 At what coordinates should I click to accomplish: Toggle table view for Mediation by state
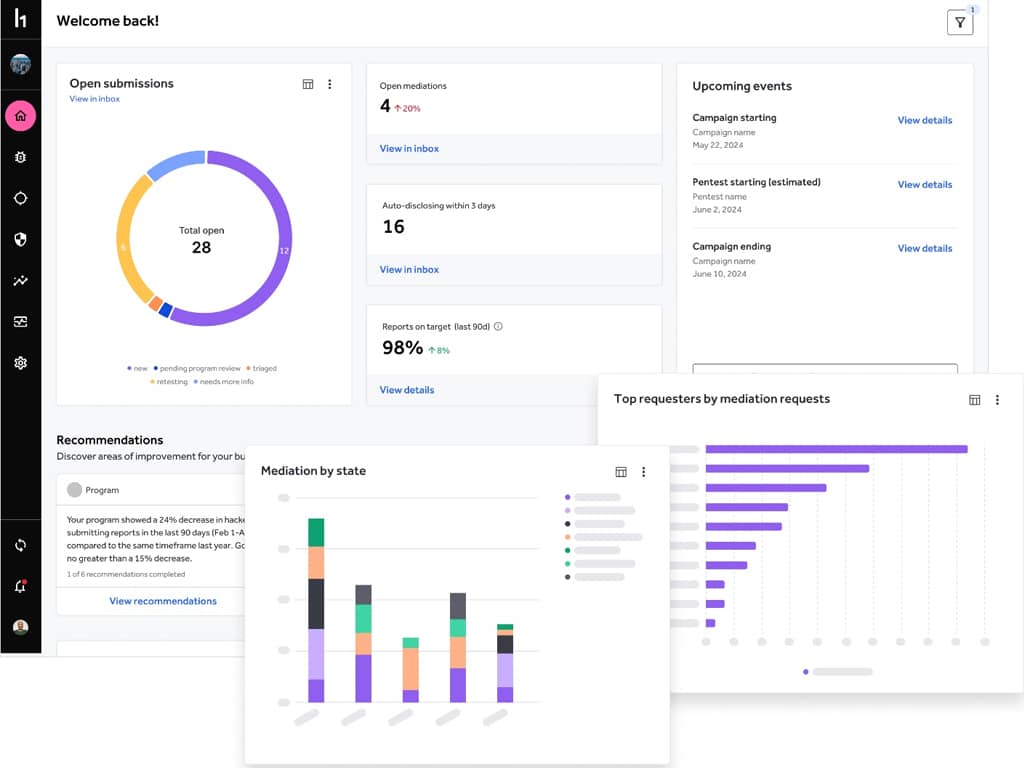click(621, 472)
